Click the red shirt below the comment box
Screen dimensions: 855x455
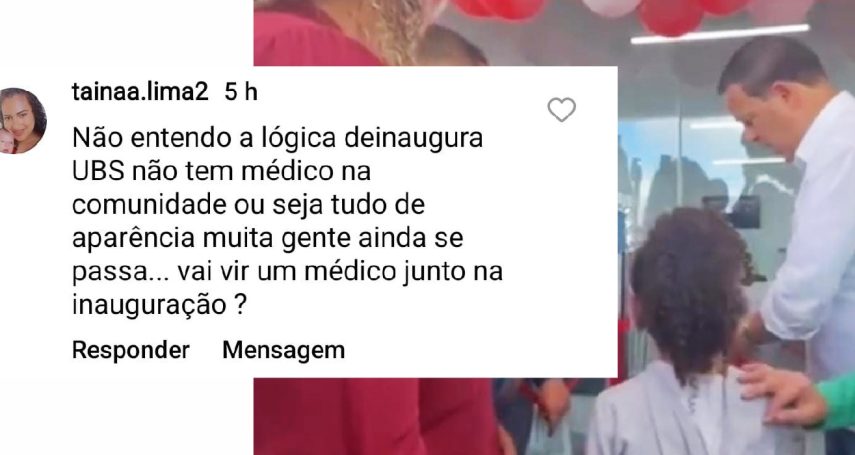376,416
